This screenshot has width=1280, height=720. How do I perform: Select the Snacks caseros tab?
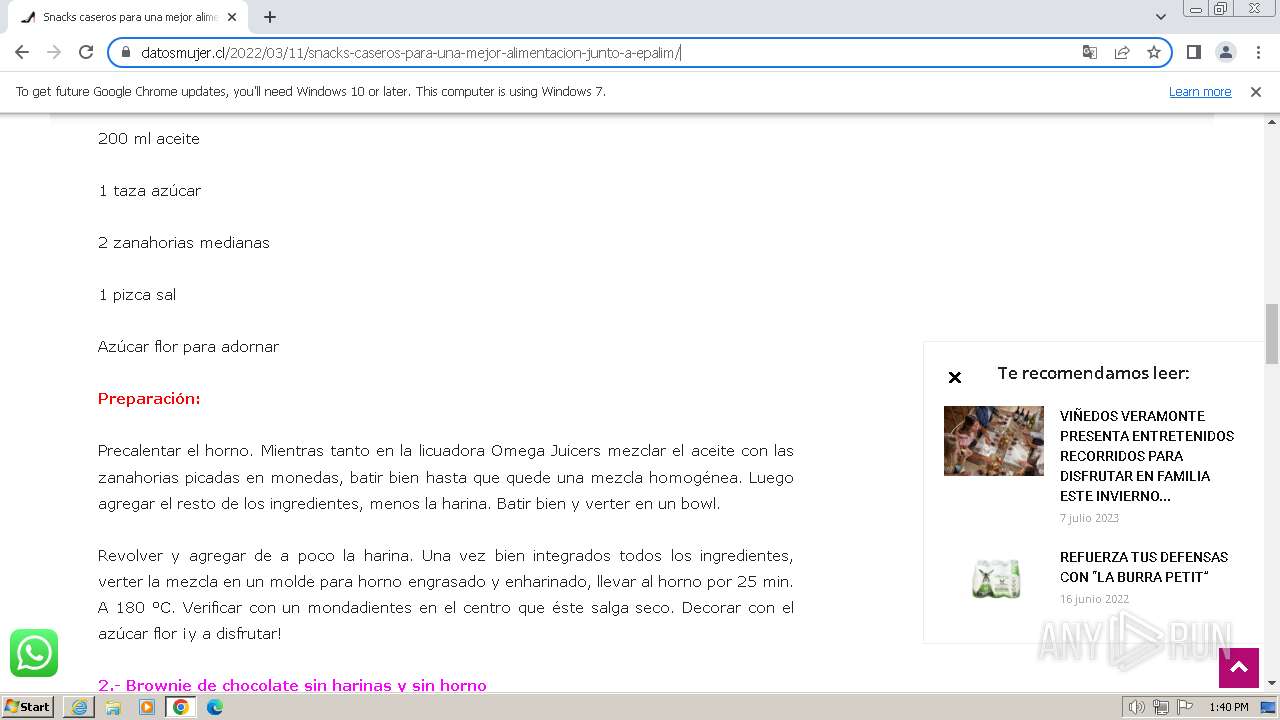pos(128,17)
